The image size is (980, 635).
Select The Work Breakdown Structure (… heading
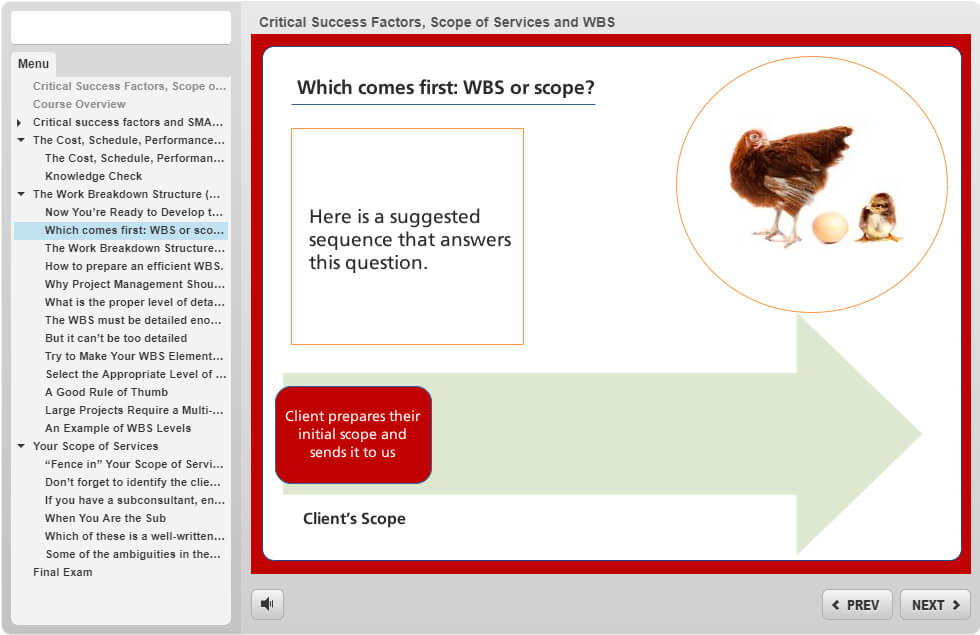coord(127,194)
